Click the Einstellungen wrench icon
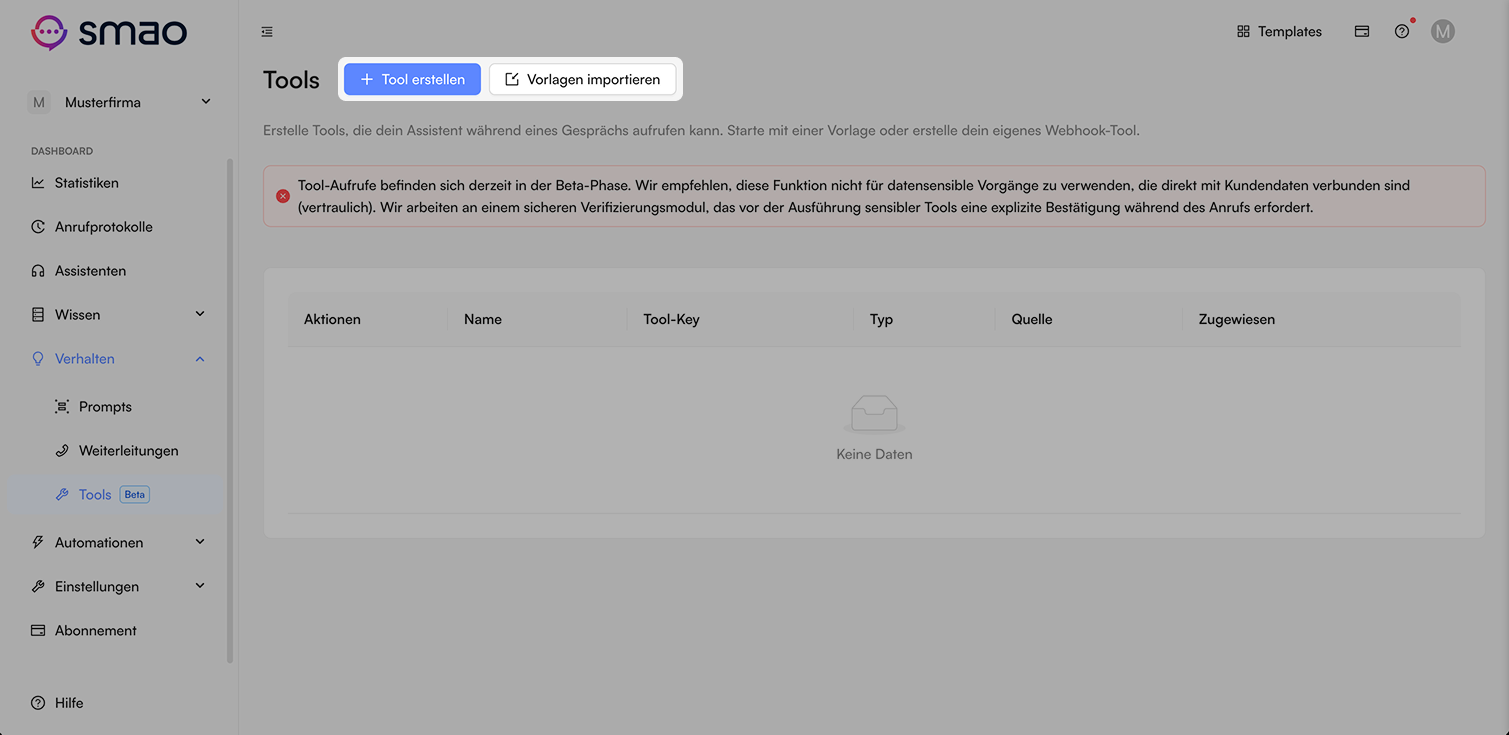This screenshot has width=1509, height=735. point(38,587)
